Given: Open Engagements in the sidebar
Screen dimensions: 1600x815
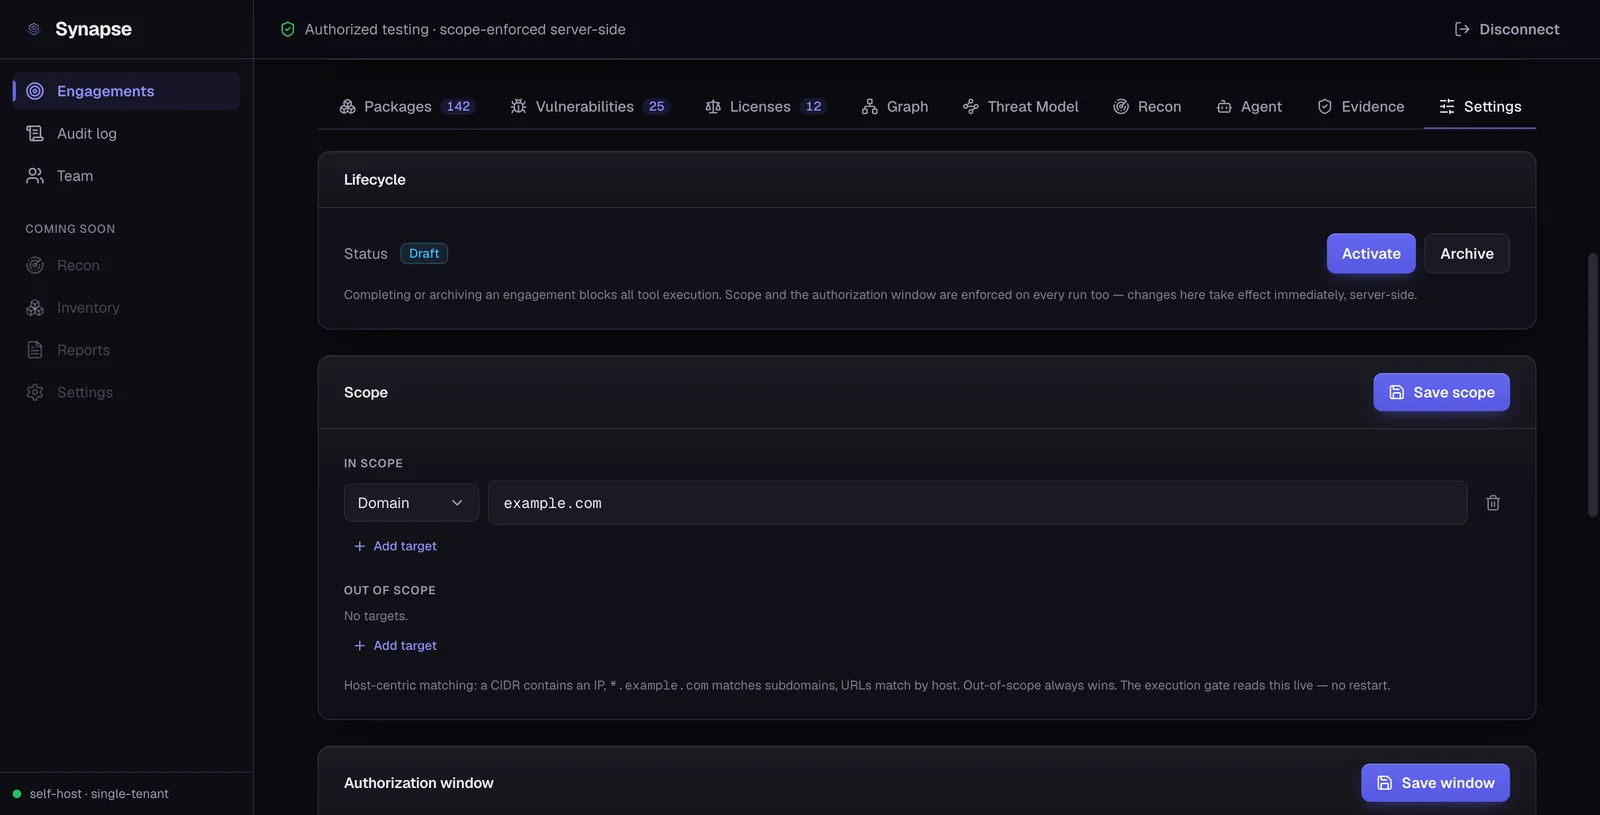Looking at the screenshot, I should click(x=126, y=91).
